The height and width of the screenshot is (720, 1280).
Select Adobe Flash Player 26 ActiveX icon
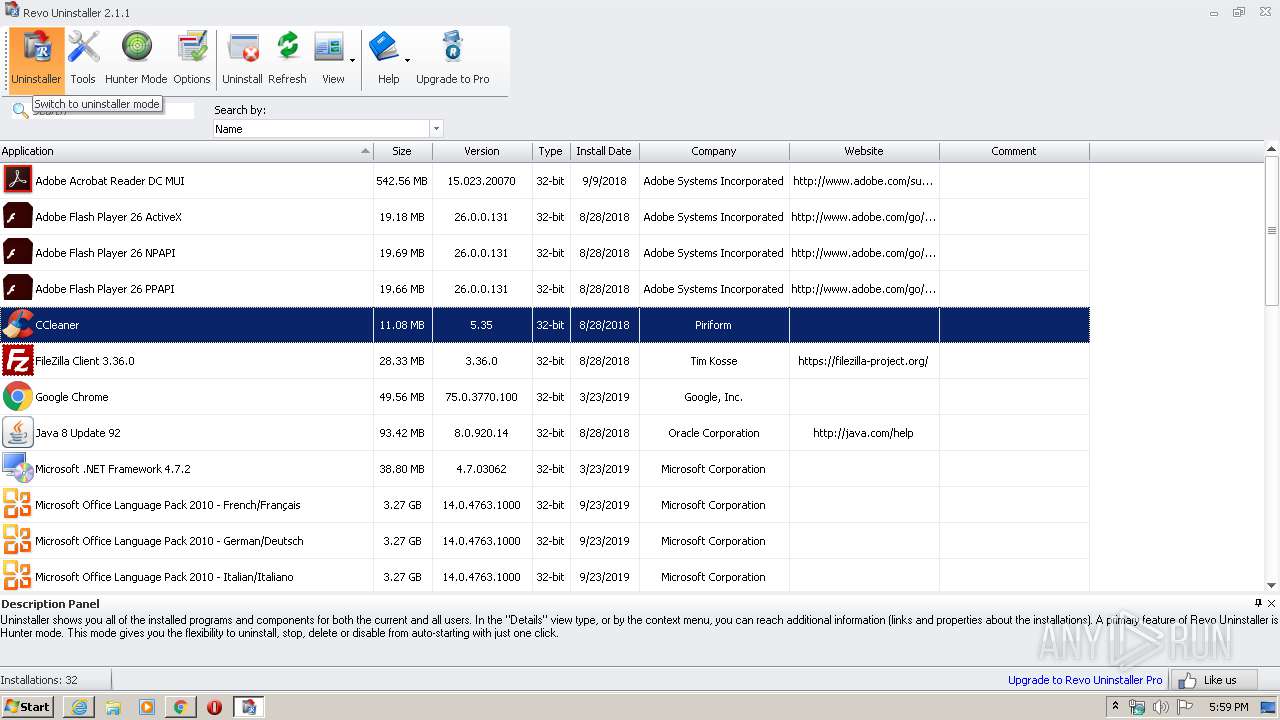coord(18,217)
